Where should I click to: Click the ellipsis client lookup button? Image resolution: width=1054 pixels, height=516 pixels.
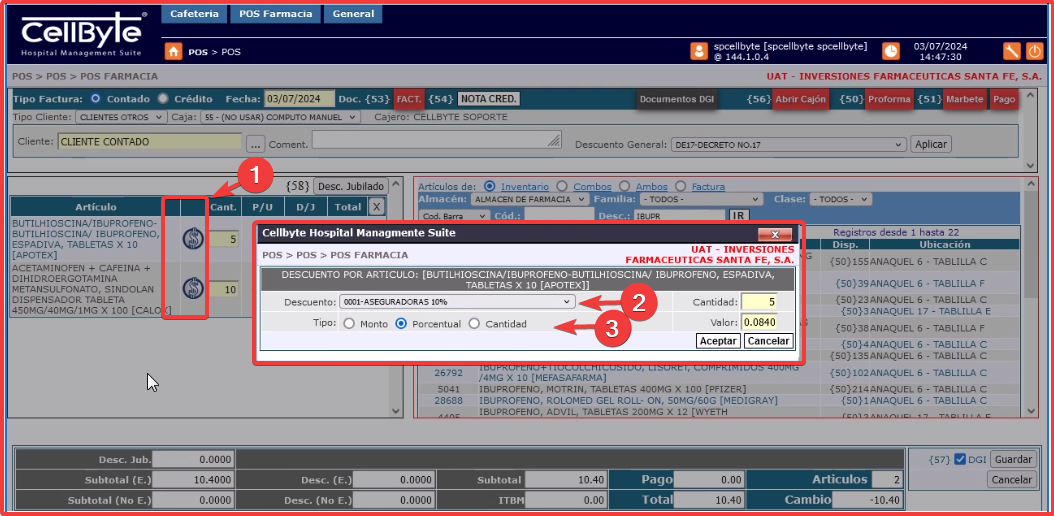click(x=255, y=143)
